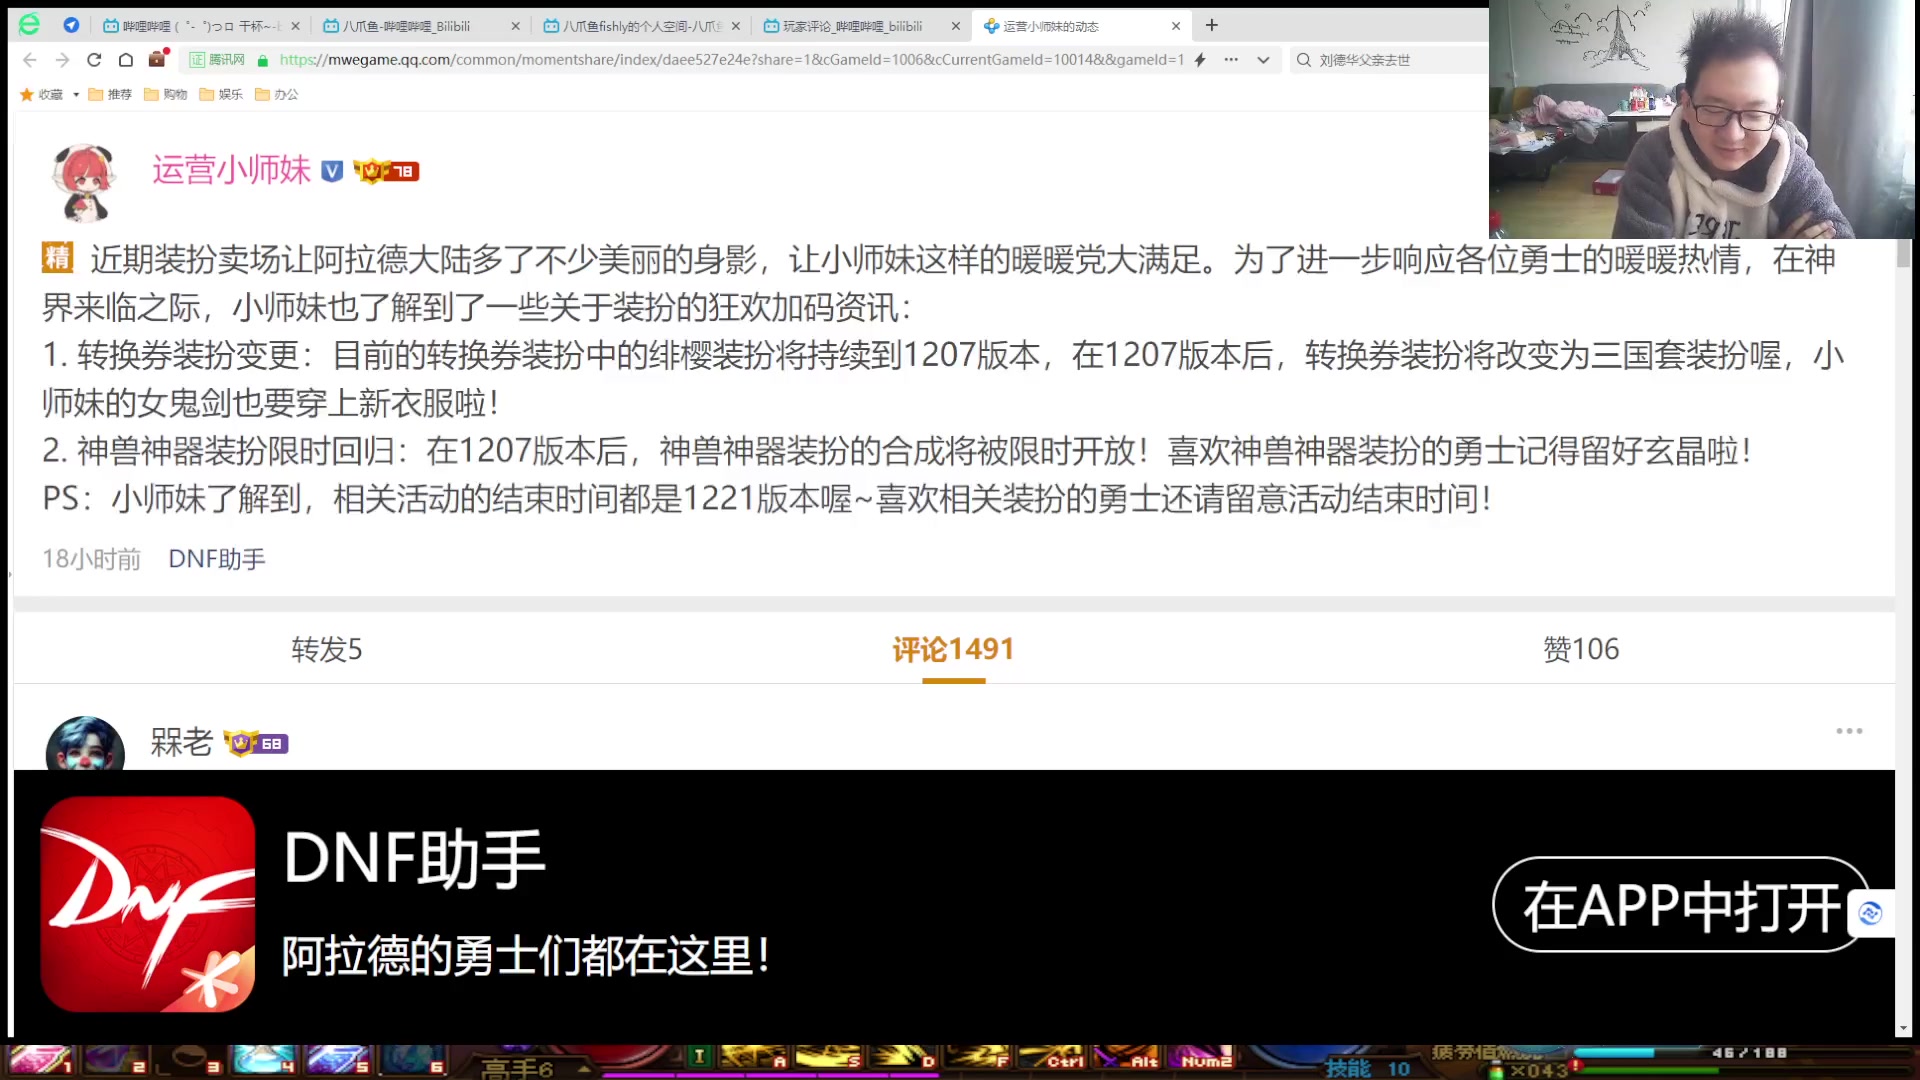This screenshot has height=1080, width=1920.
Task: Click the red DNF助手 app logo
Action: [148, 904]
